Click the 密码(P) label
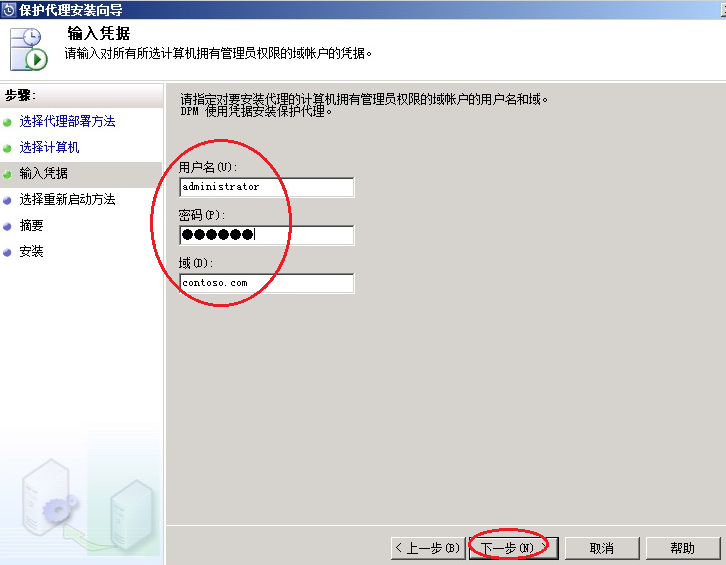Viewport: 726px width, 565px height. coord(202,215)
